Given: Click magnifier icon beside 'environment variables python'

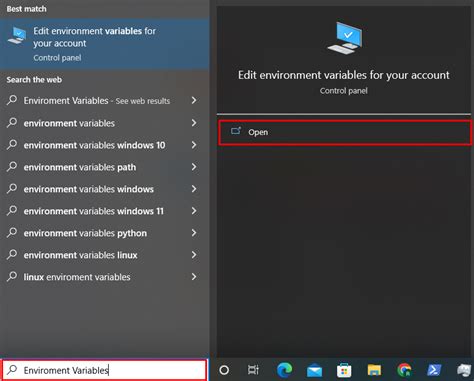Looking at the screenshot, I should point(12,232).
